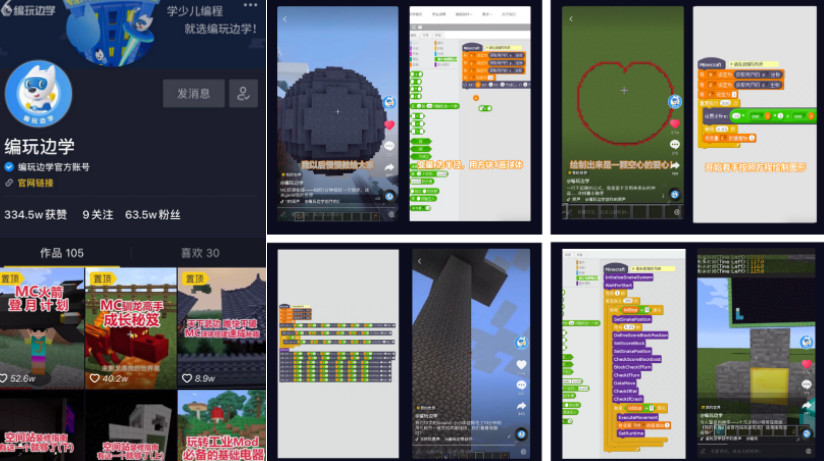Open the MC驯龙高手成长秘笈 pinned video

(131, 328)
